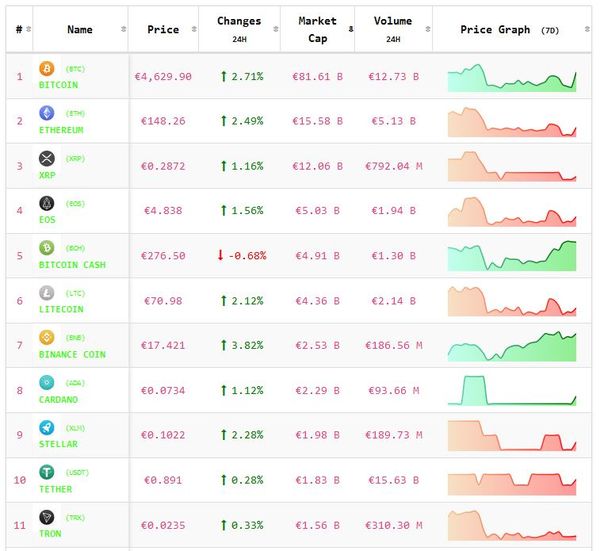Click the Tether logo icon
Screen dimensions: 600x551
(x=47, y=472)
